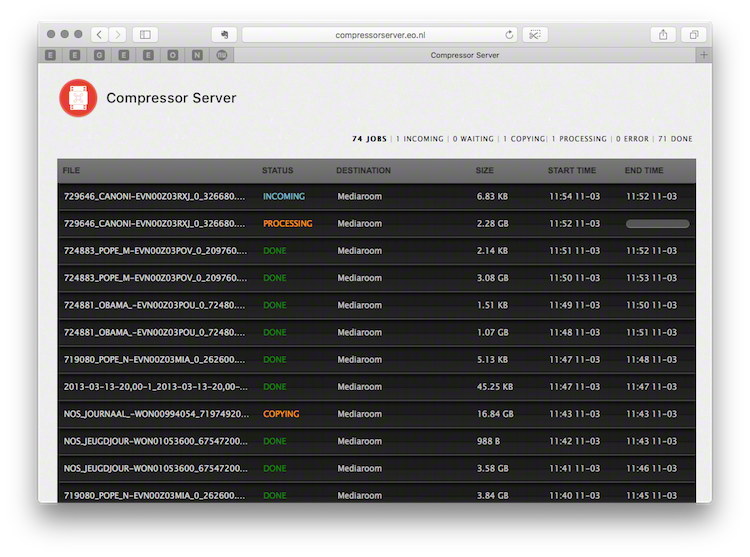Click the 2.28 GB size cell

(x=493, y=224)
